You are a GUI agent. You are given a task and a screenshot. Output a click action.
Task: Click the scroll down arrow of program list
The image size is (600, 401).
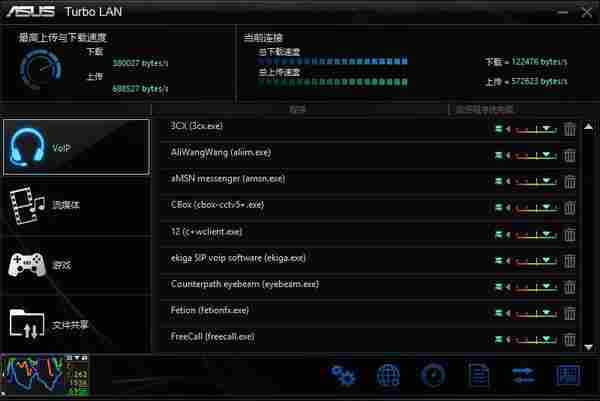tap(589, 347)
